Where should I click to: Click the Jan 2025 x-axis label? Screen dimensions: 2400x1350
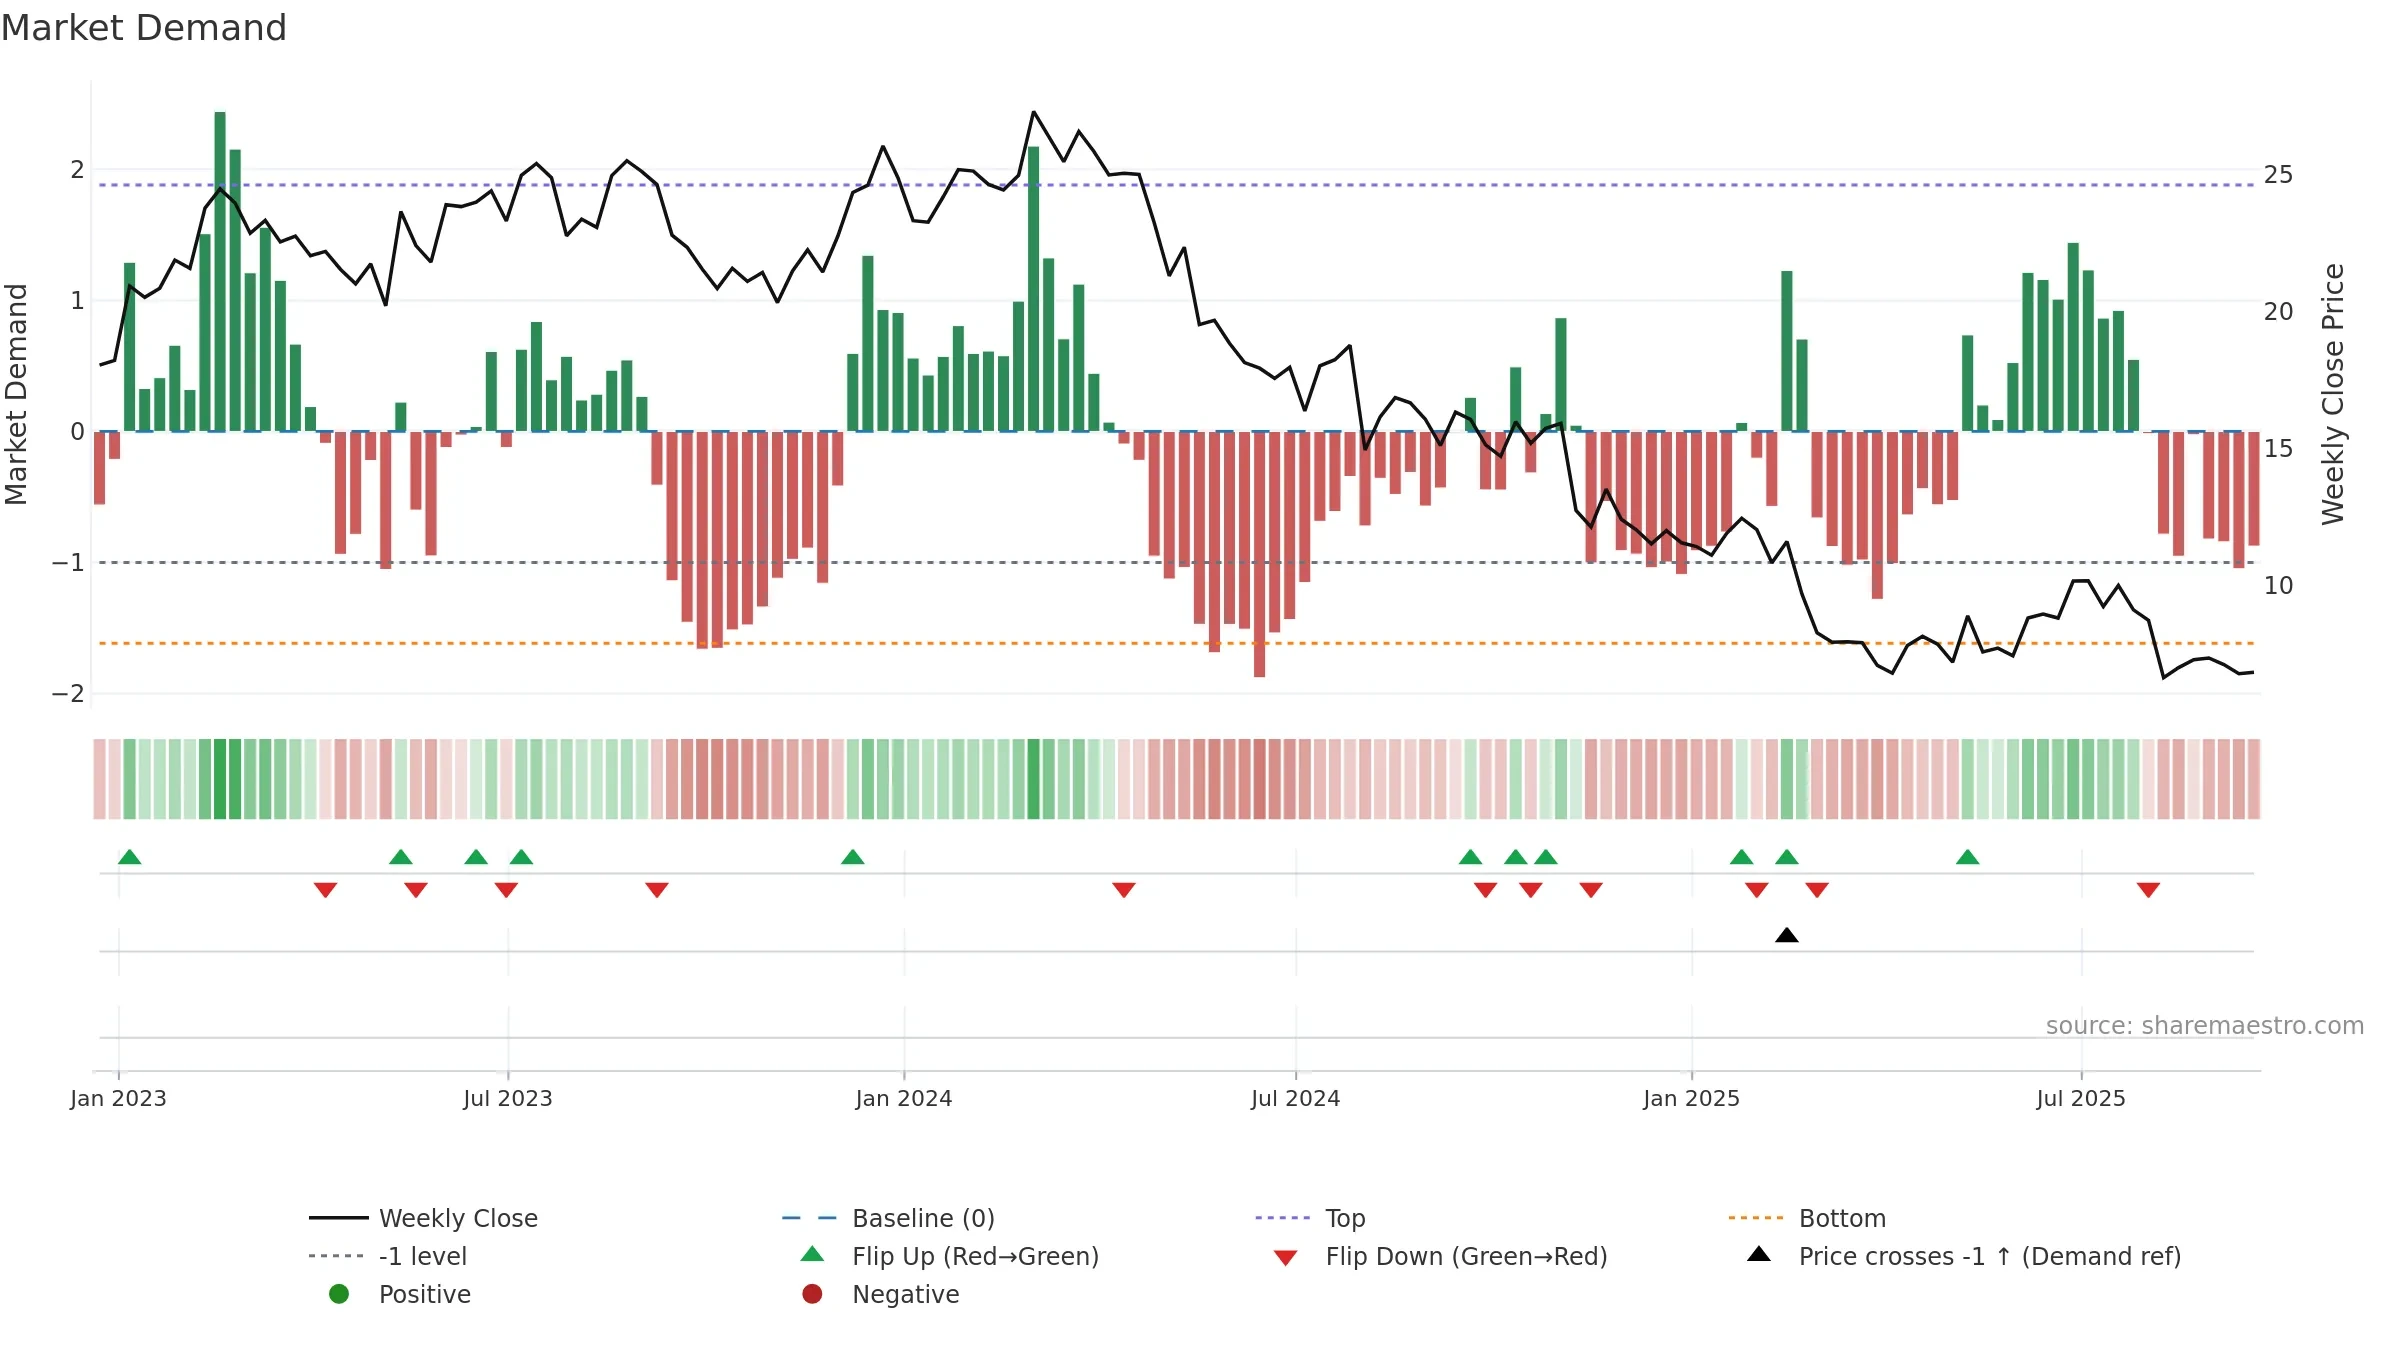(1692, 1098)
